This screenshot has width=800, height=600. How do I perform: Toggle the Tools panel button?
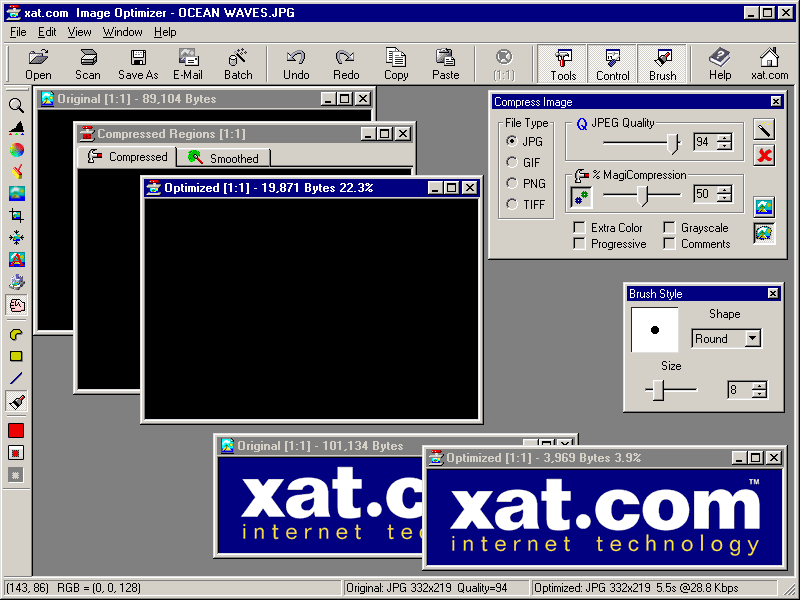563,64
